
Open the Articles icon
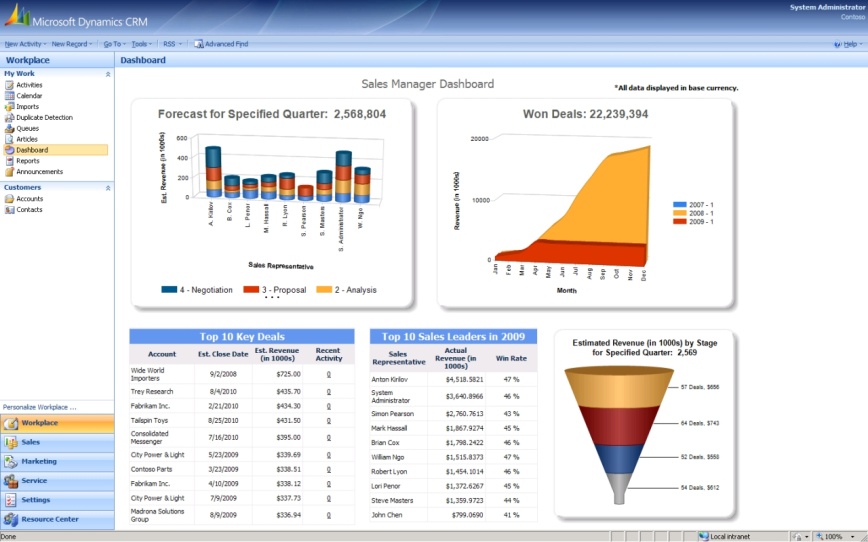tap(9, 139)
